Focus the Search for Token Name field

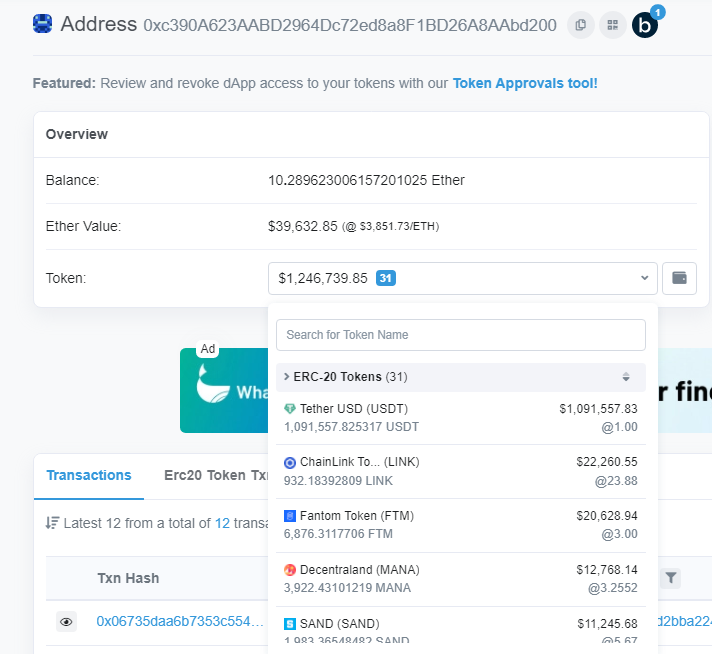[460, 335]
